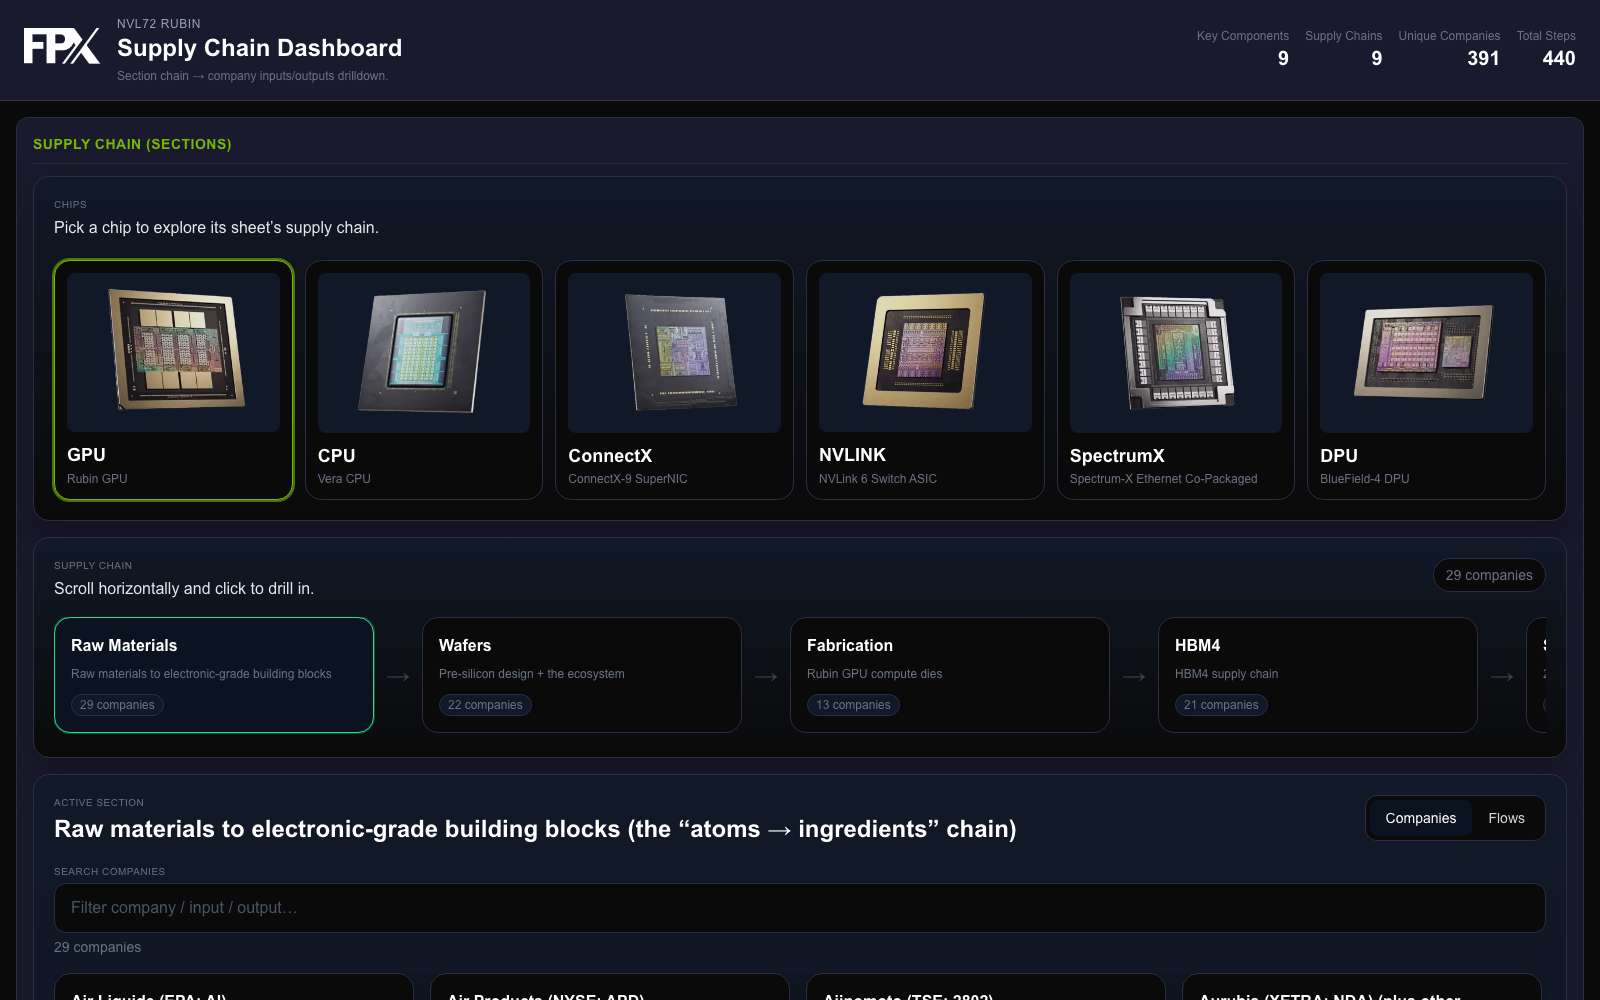Switch to the Flows view
The image size is (1600, 1000).
coord(1506,818)
